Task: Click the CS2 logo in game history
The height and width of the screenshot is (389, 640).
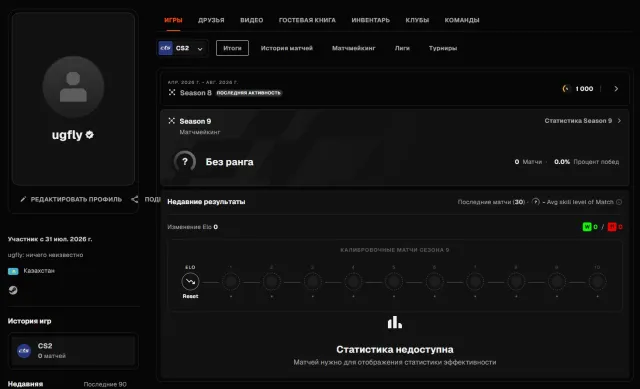Action: click(24, 351)
